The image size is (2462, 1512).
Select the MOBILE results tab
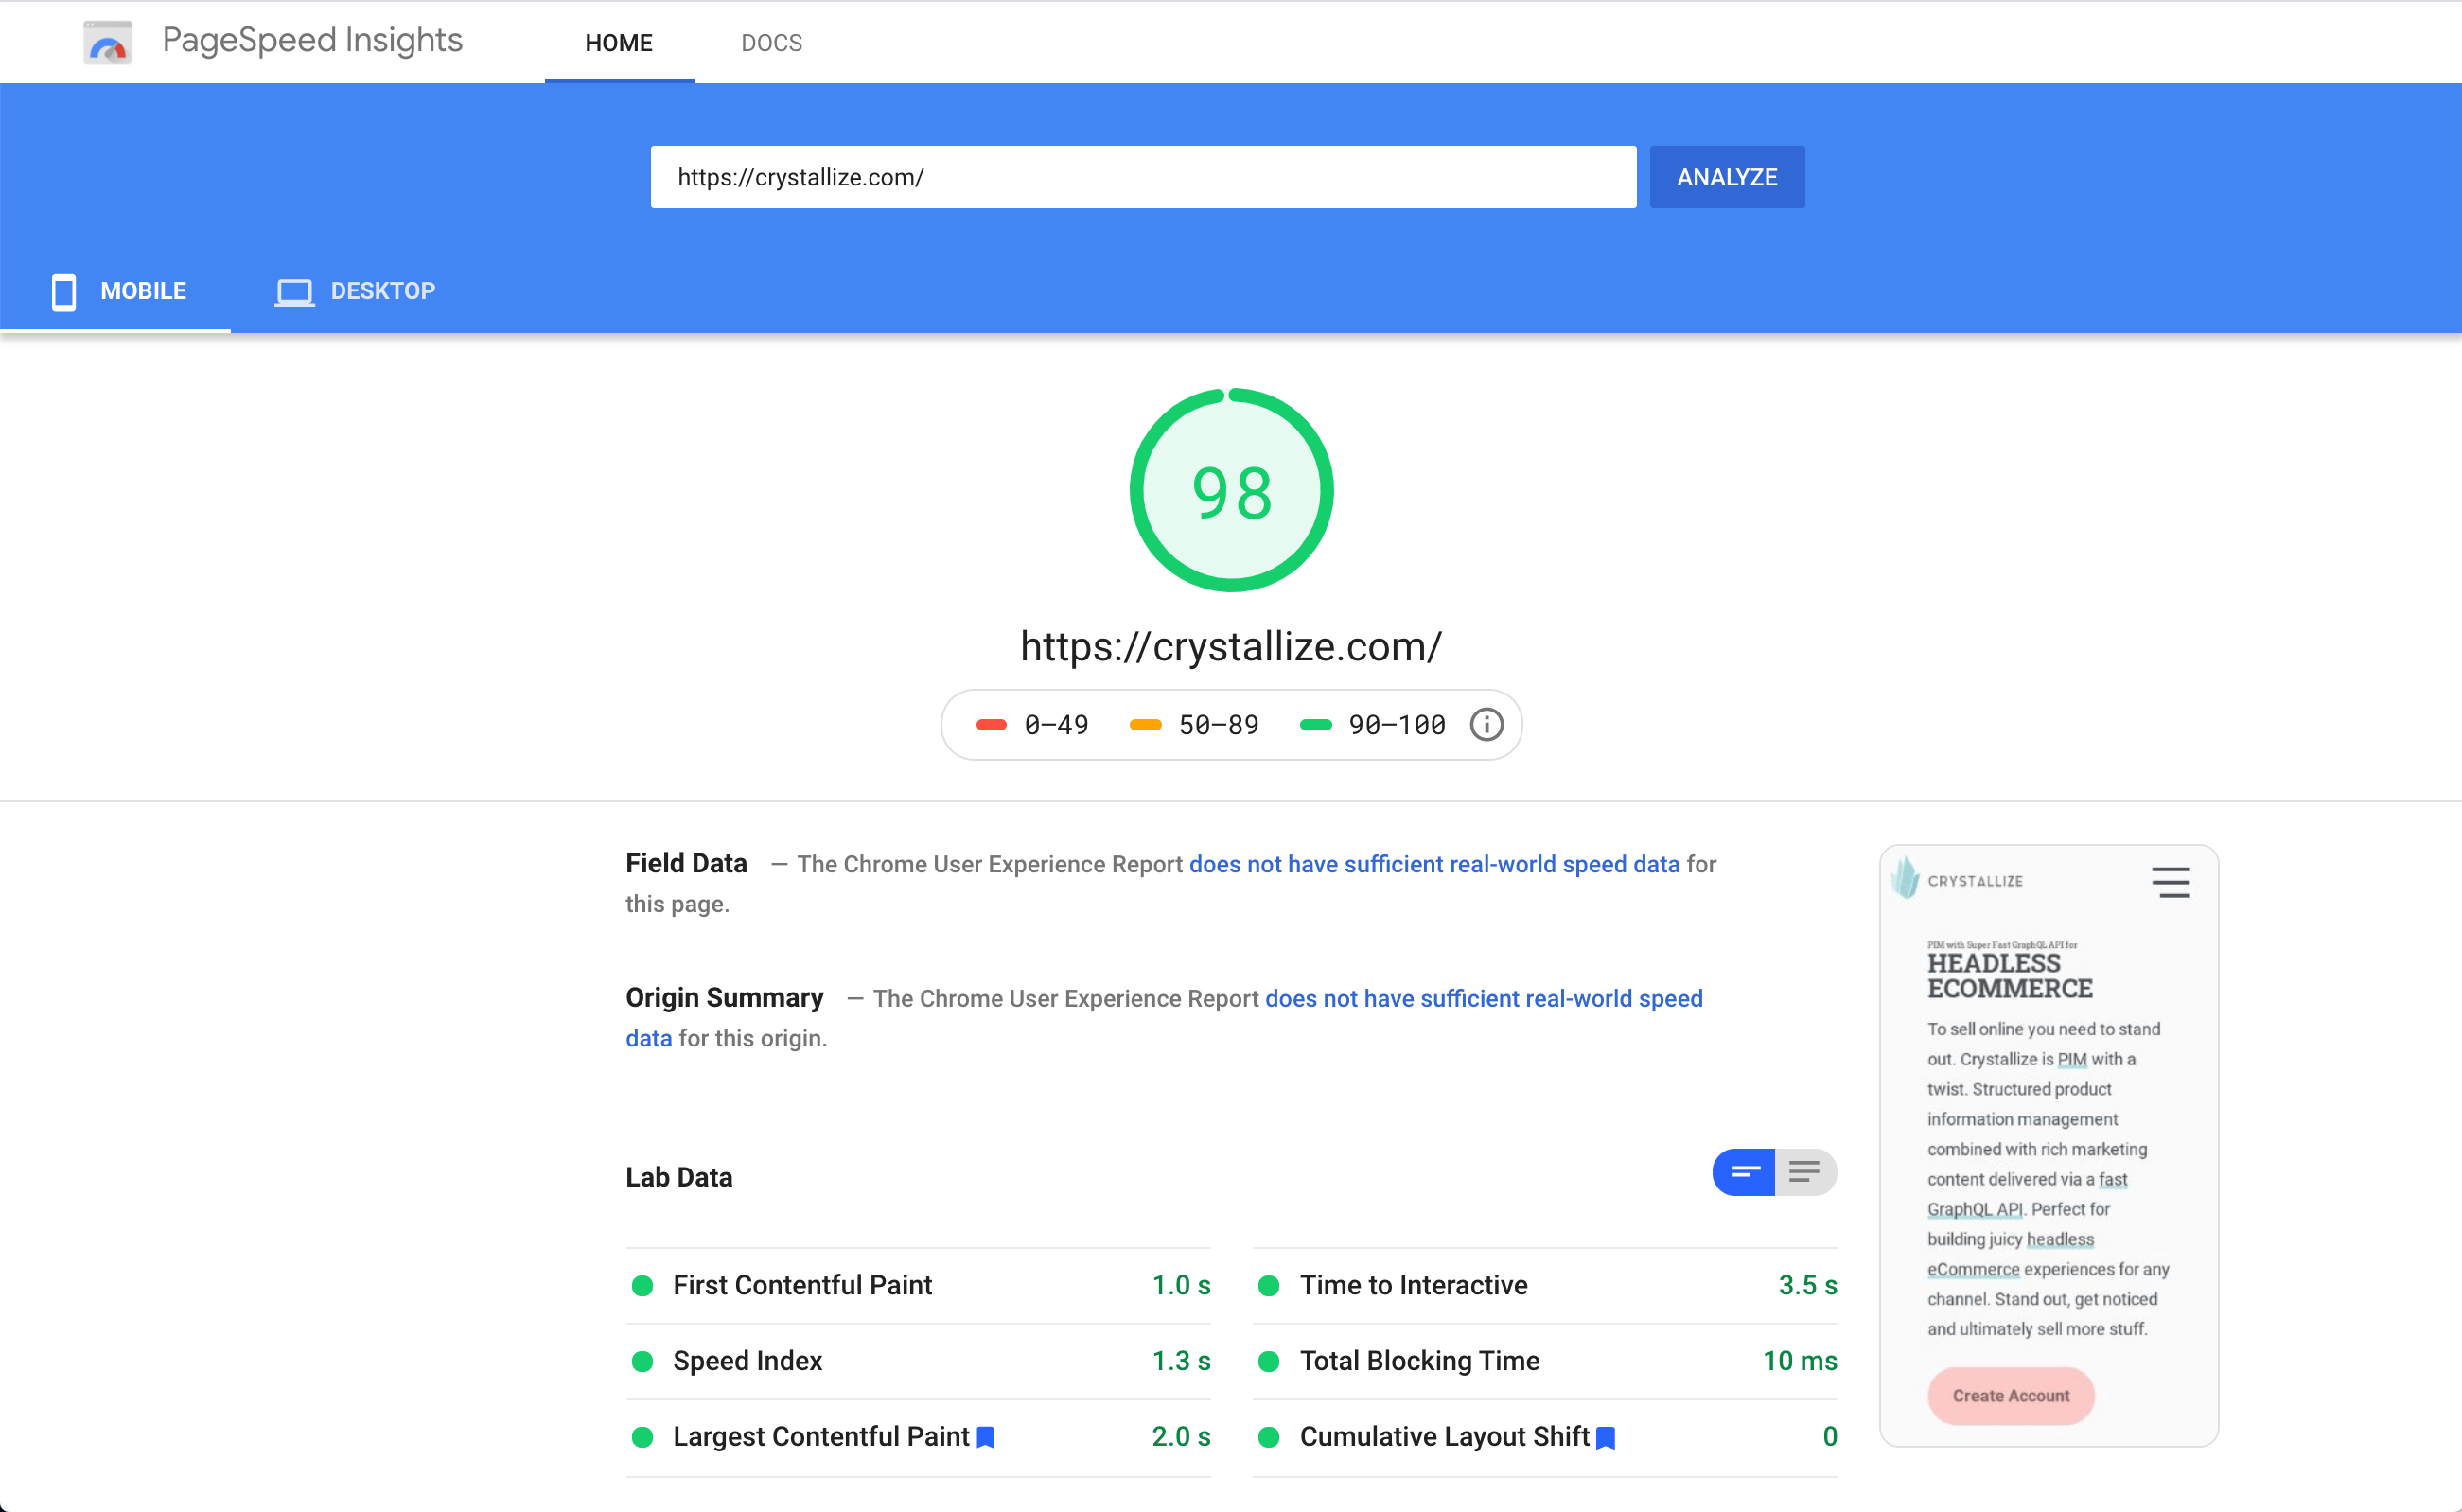coord(116,292)
